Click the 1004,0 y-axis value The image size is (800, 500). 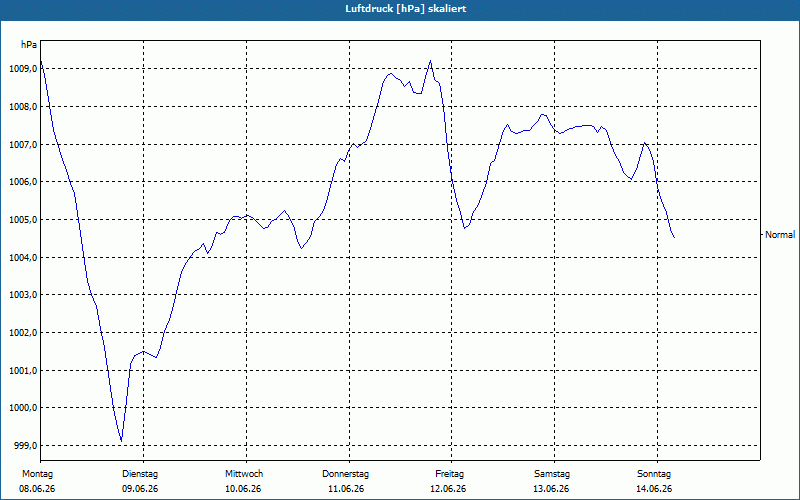click(23, 258)
